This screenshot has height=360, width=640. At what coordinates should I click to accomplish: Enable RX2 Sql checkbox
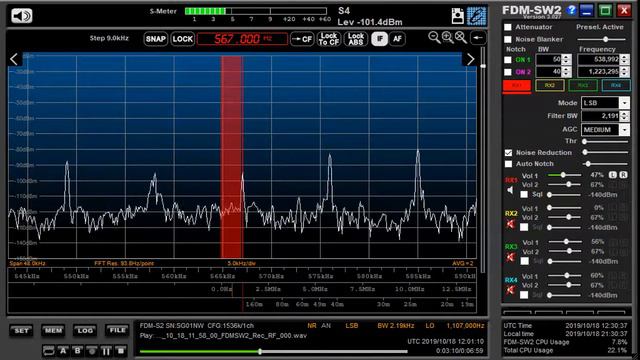524,227
